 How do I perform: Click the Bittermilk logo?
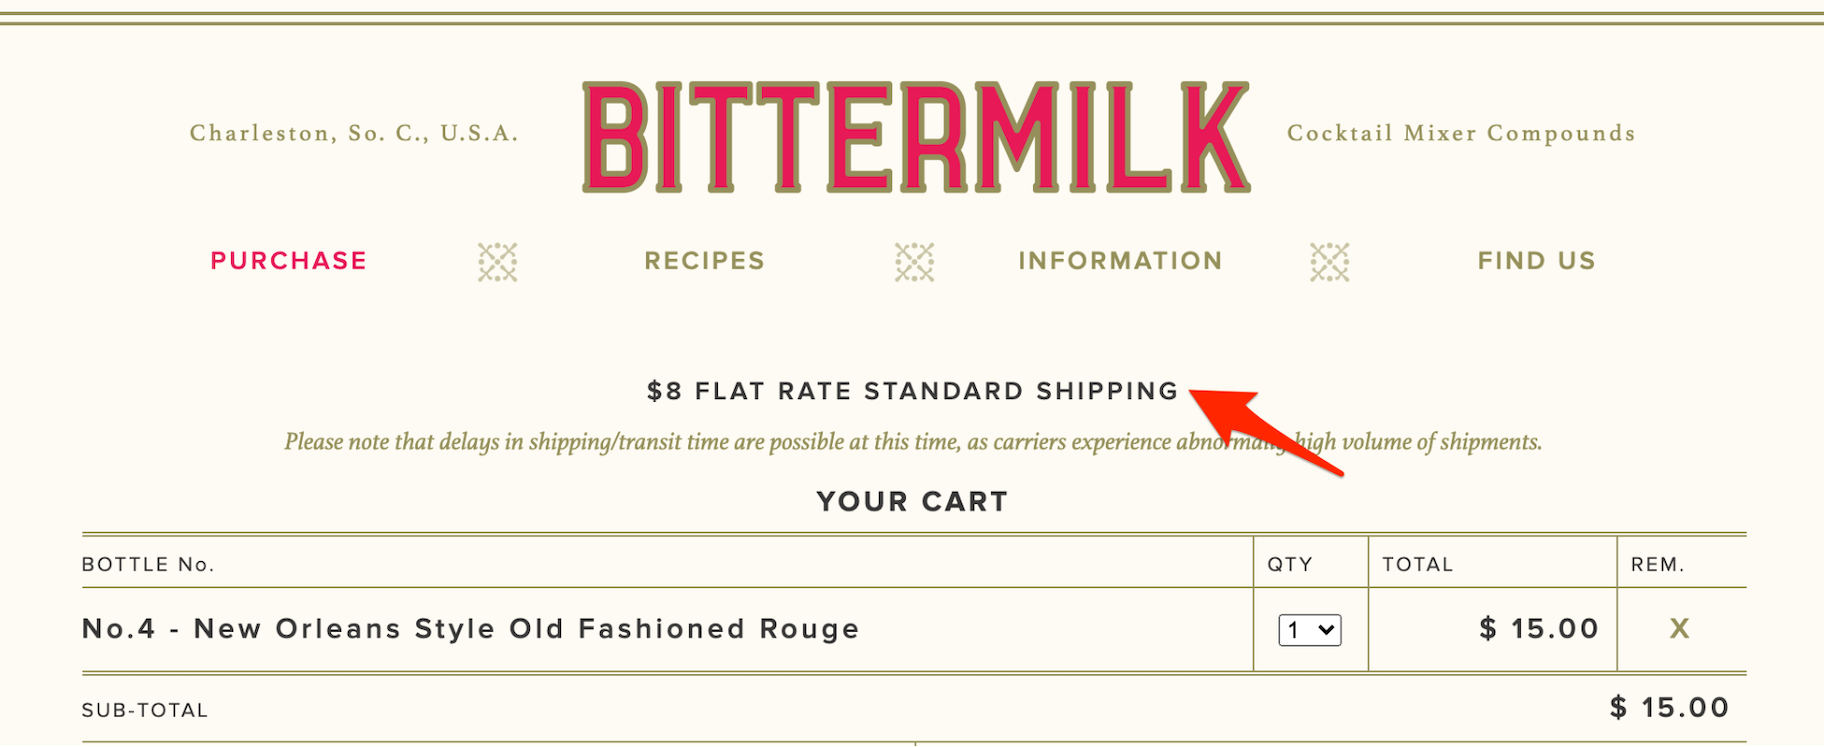915,137
